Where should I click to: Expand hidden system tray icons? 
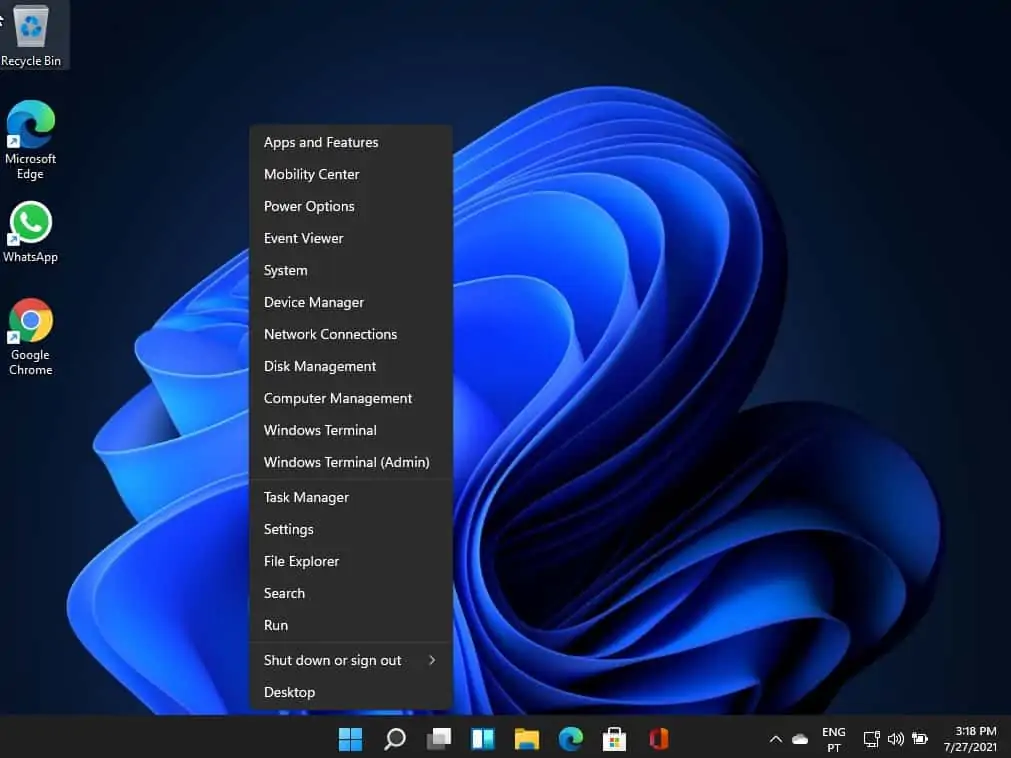(x=776, y=739)
